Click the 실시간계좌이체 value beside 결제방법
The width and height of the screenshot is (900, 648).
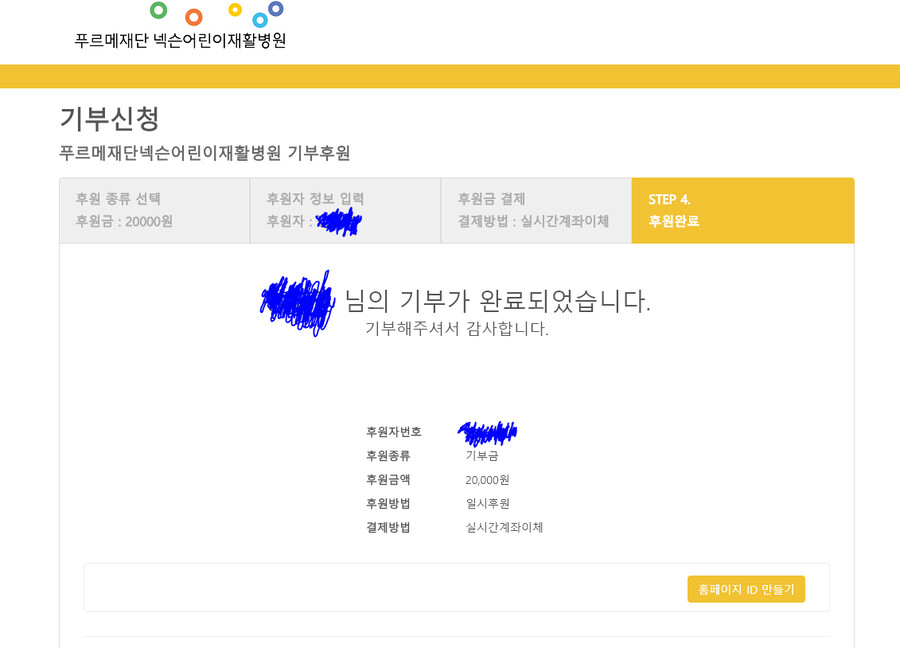[x=504, y=527]
